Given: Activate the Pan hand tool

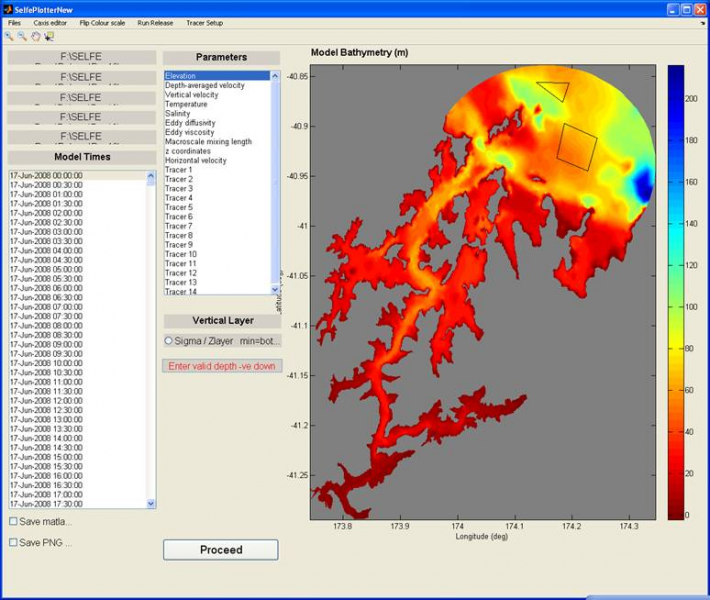Looking at the screenshot, I should pyautogui.click(x=35, y=36).
